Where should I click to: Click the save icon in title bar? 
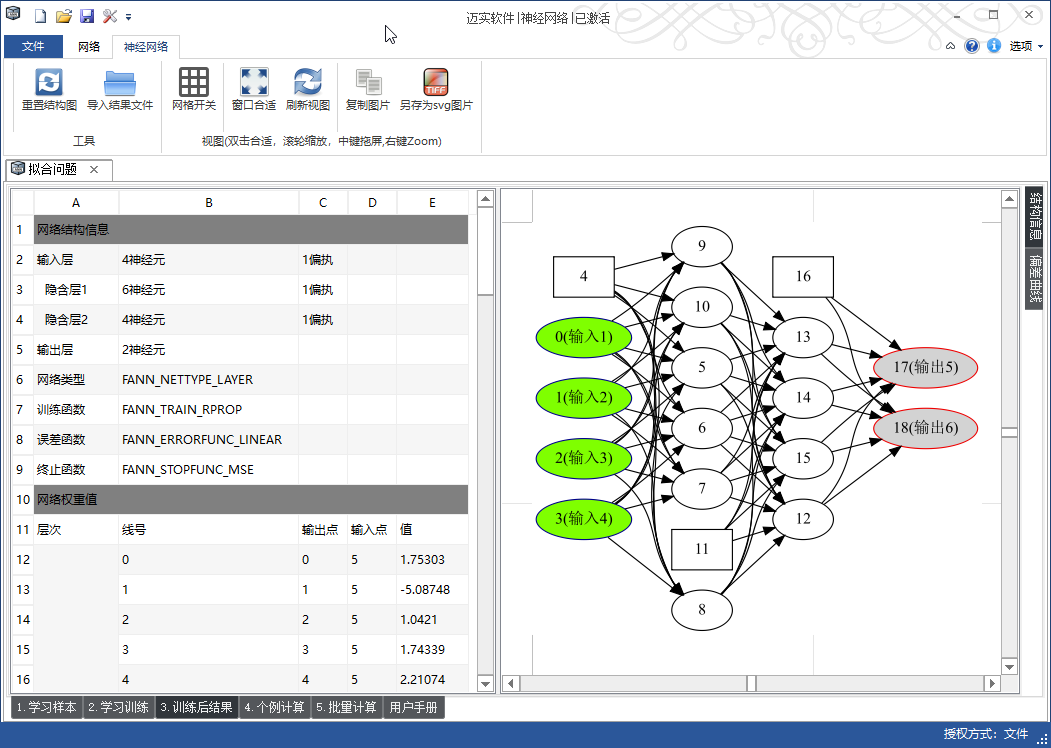click(87, 17)
